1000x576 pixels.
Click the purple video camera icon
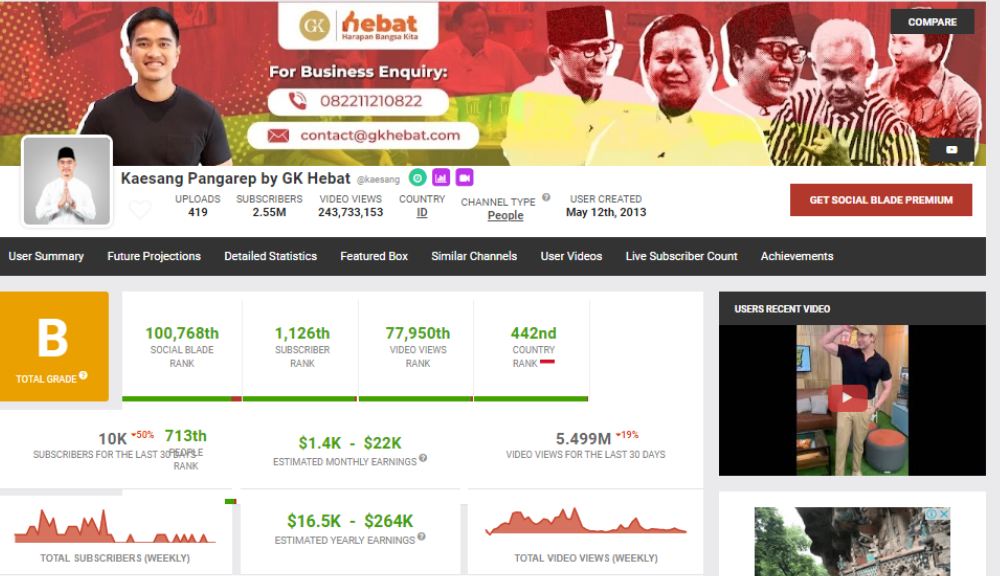pyautogui.click(x=464, y=178)
